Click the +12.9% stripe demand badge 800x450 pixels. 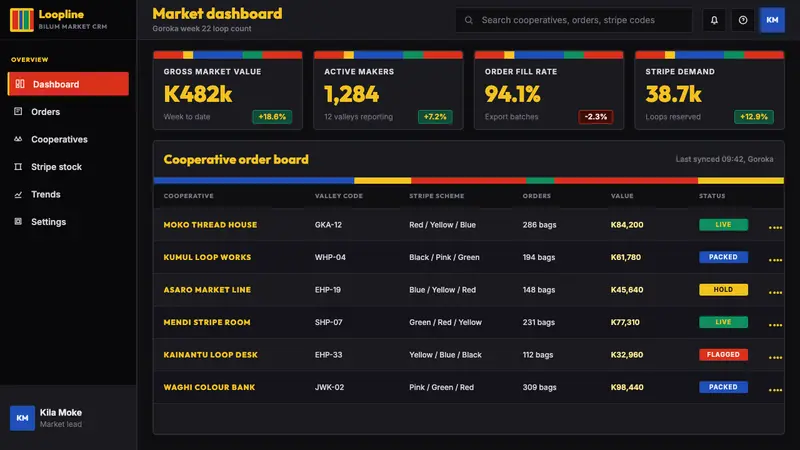[754, 117]
